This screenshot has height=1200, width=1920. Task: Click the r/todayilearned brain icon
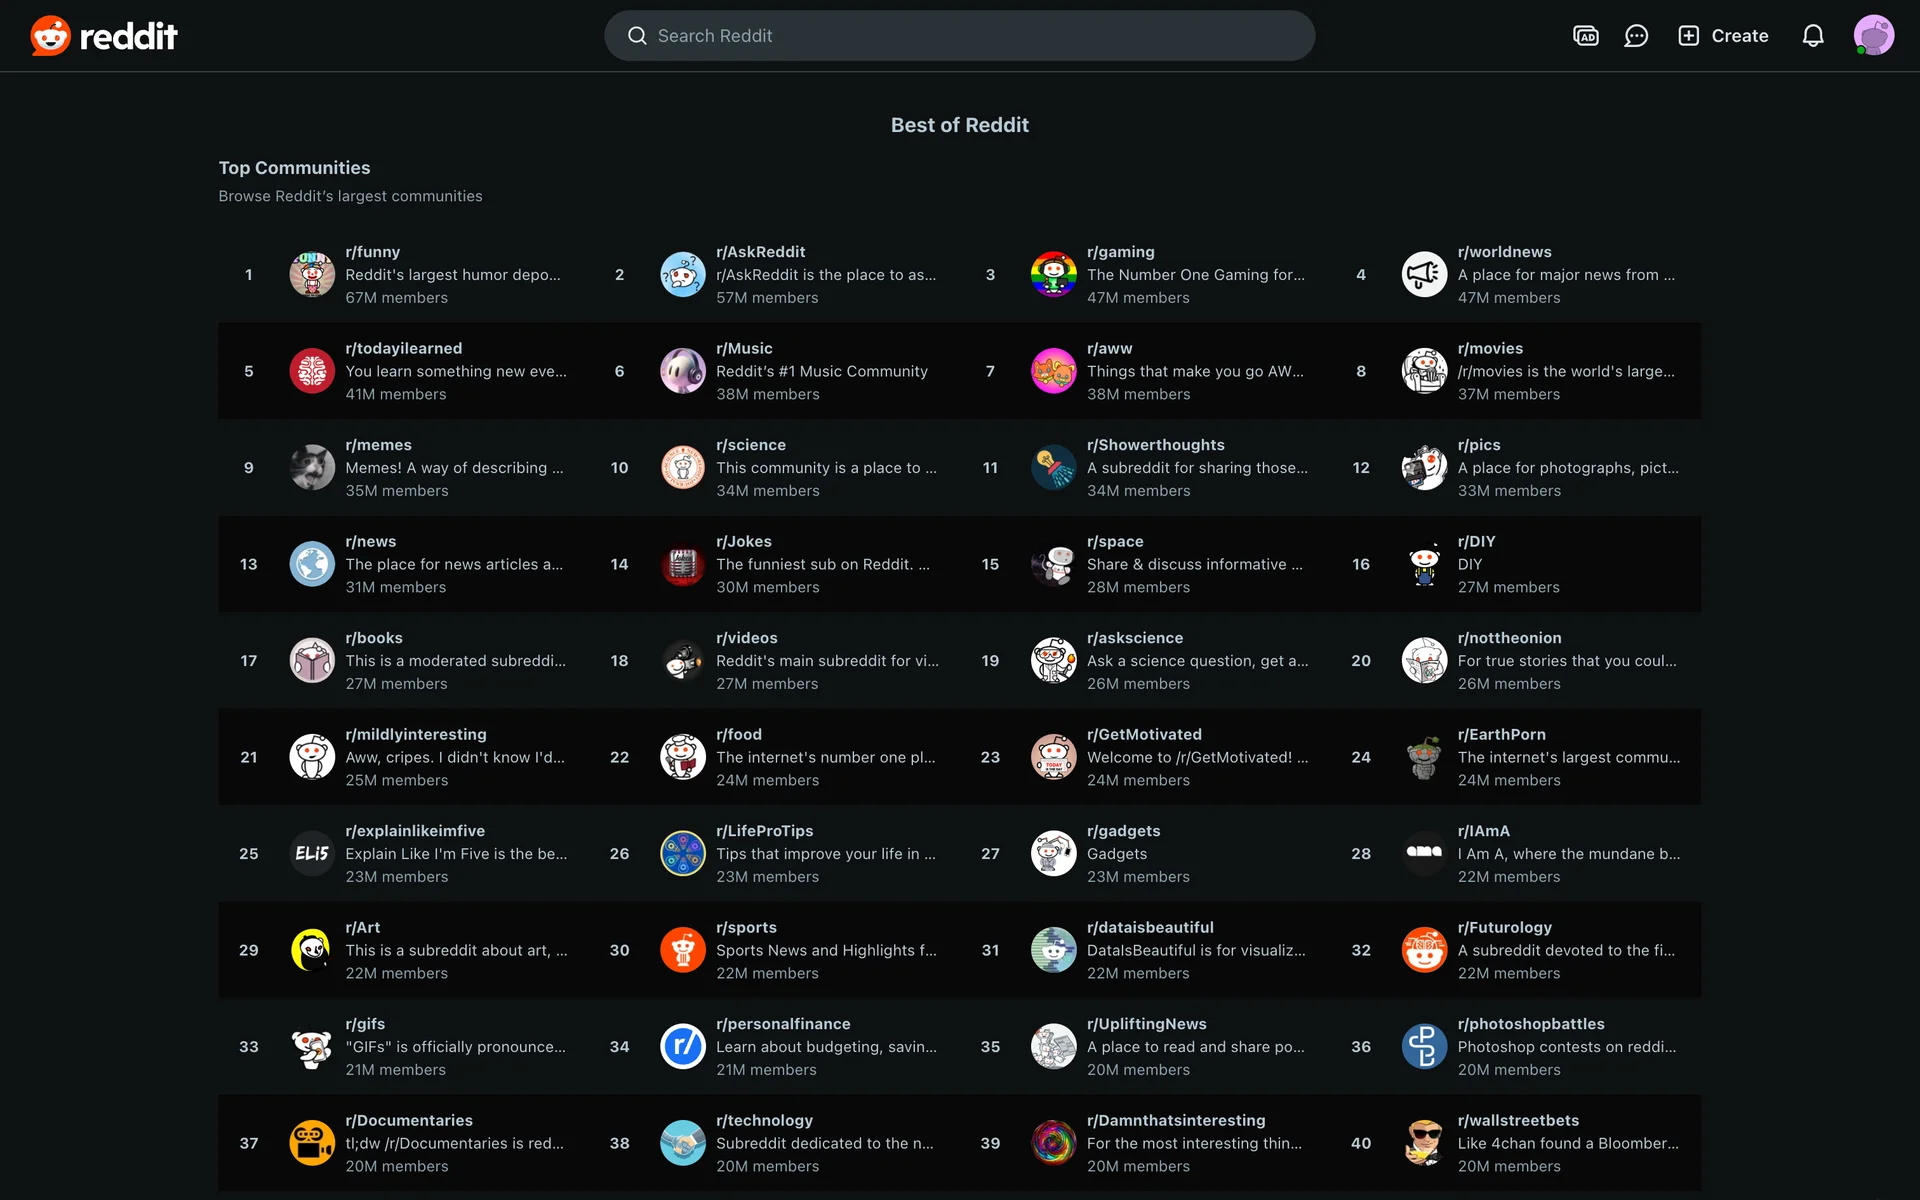tap(312, 371)
